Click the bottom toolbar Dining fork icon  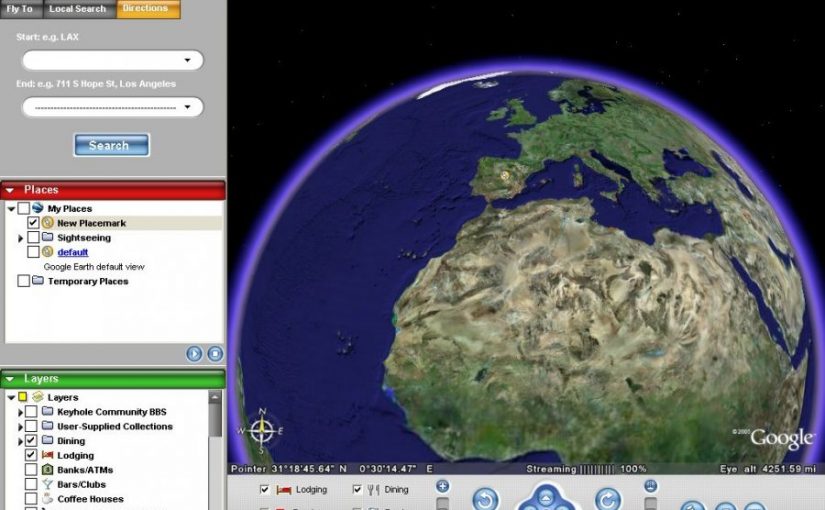373,491
